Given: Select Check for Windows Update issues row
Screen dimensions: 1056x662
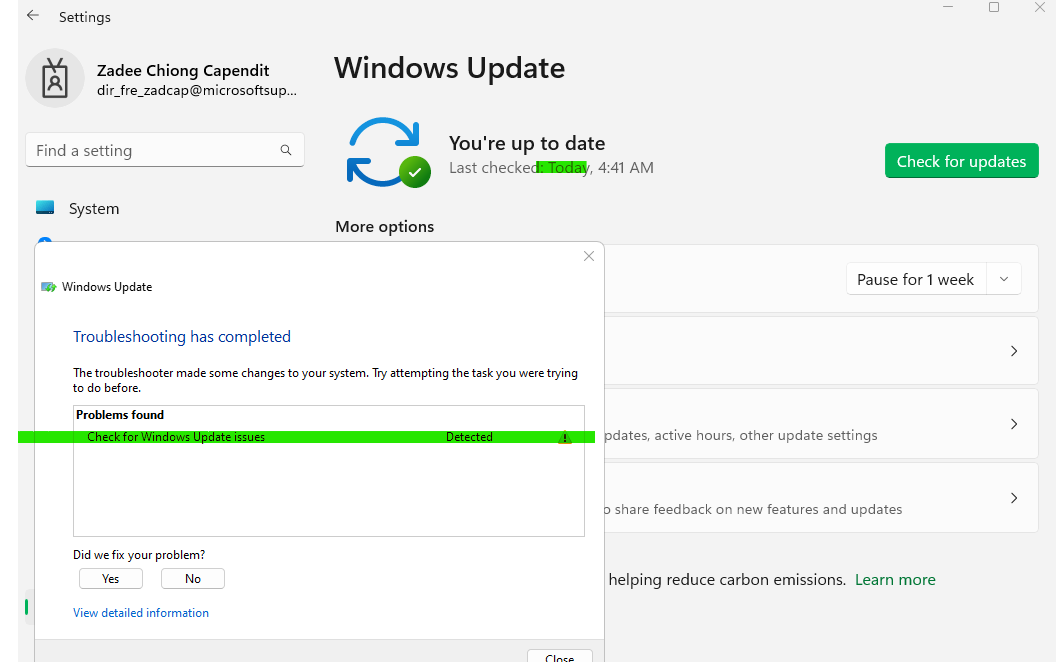Looking at the screenshot, I should (329, 437).
